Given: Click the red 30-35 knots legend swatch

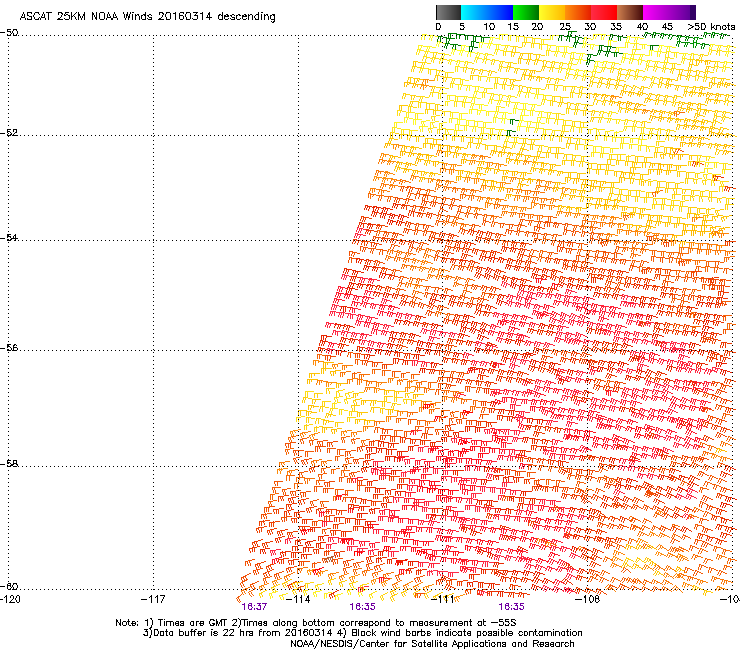Looking at the screenshot, I should (604, 12).
